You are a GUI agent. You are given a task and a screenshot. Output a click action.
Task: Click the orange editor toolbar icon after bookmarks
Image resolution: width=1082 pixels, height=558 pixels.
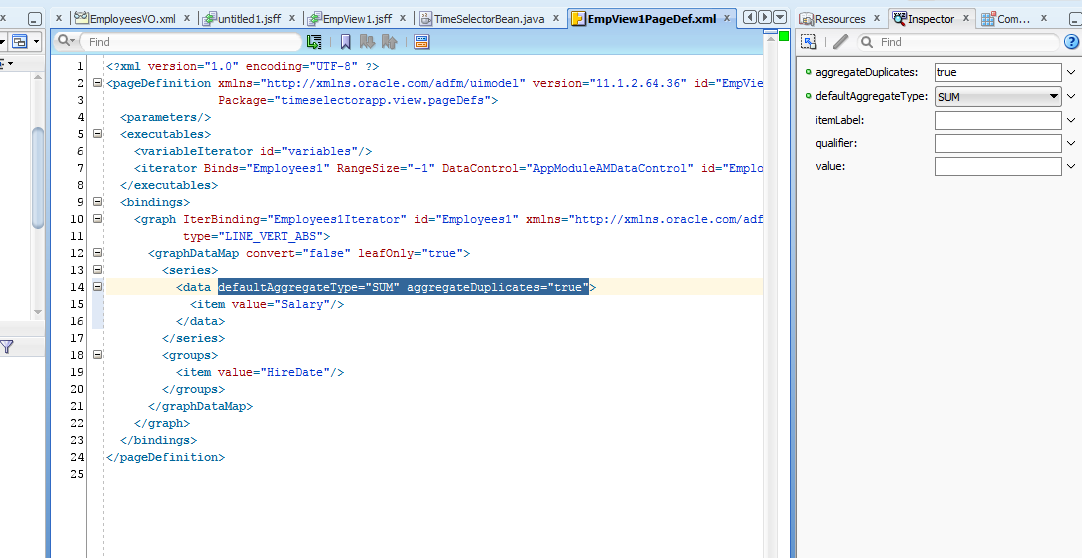(x=422, y=42)
